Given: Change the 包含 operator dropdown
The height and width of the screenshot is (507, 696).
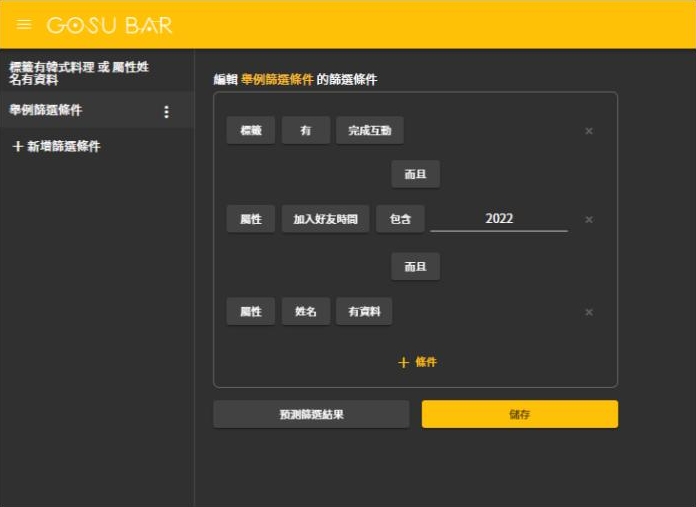Looking at the screenshot, I should pos(400,220).
